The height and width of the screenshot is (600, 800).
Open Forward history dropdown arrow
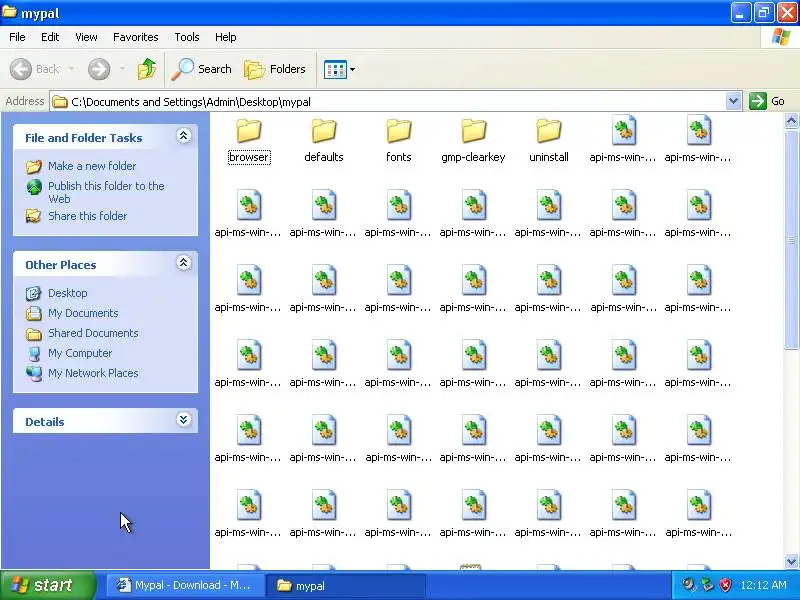point(122,69)
